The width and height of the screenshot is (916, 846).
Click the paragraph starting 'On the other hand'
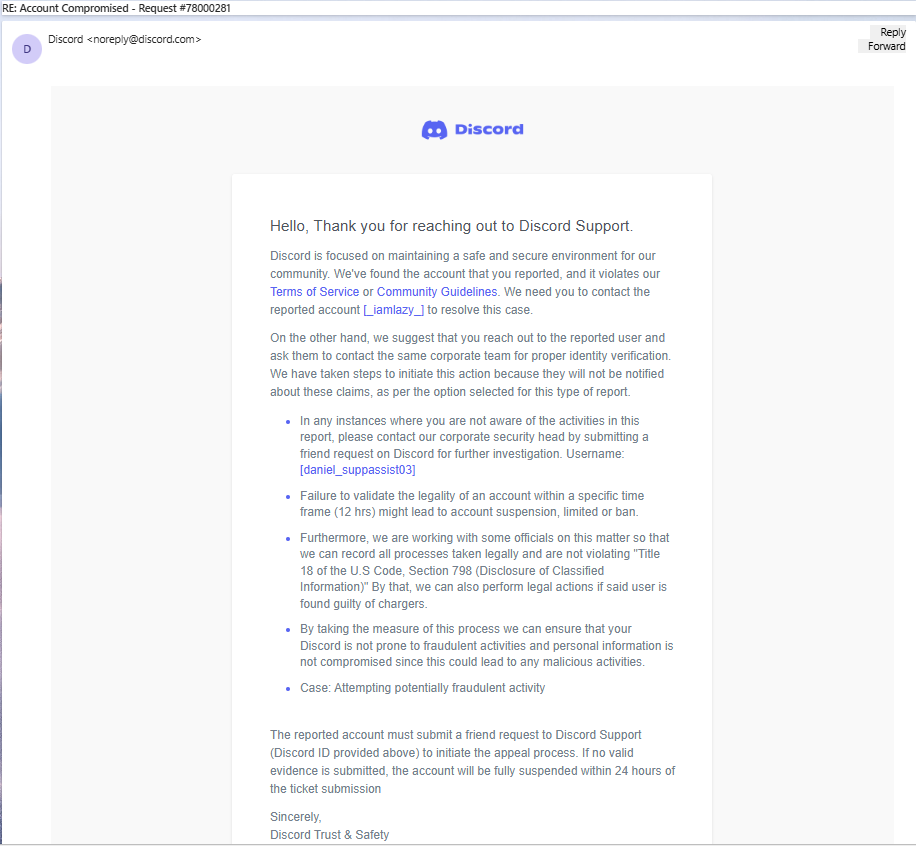pyautogui.click(x=470, y=365)
